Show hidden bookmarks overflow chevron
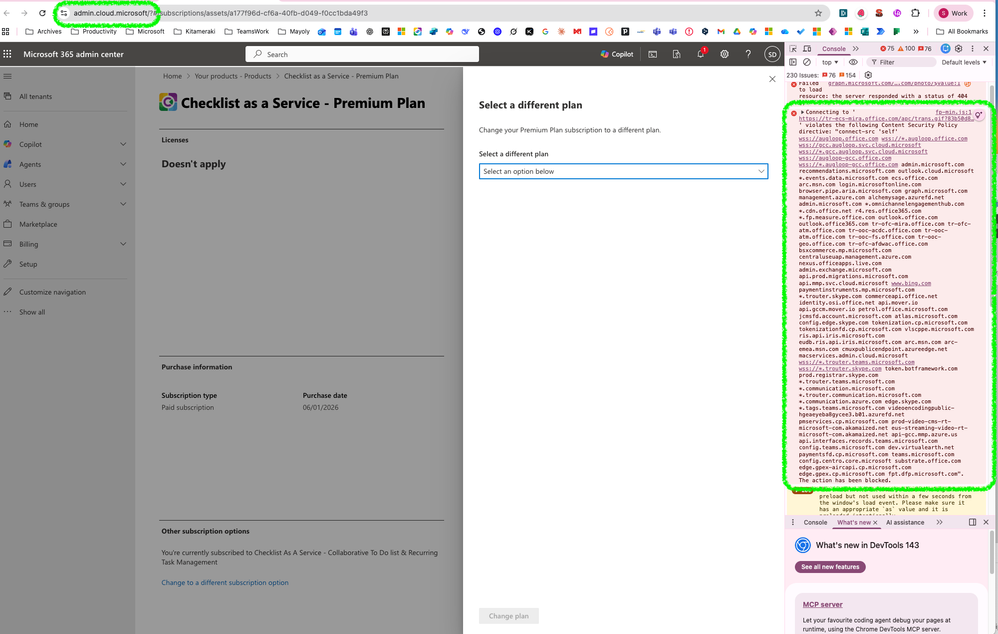Screen dimensions: 998x634 point(916,31)
